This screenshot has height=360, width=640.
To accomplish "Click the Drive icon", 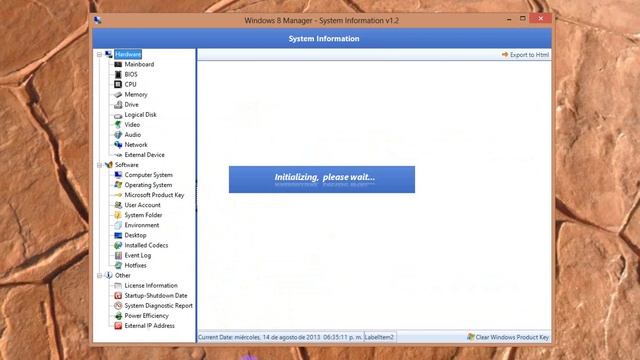I will point(118,104).
